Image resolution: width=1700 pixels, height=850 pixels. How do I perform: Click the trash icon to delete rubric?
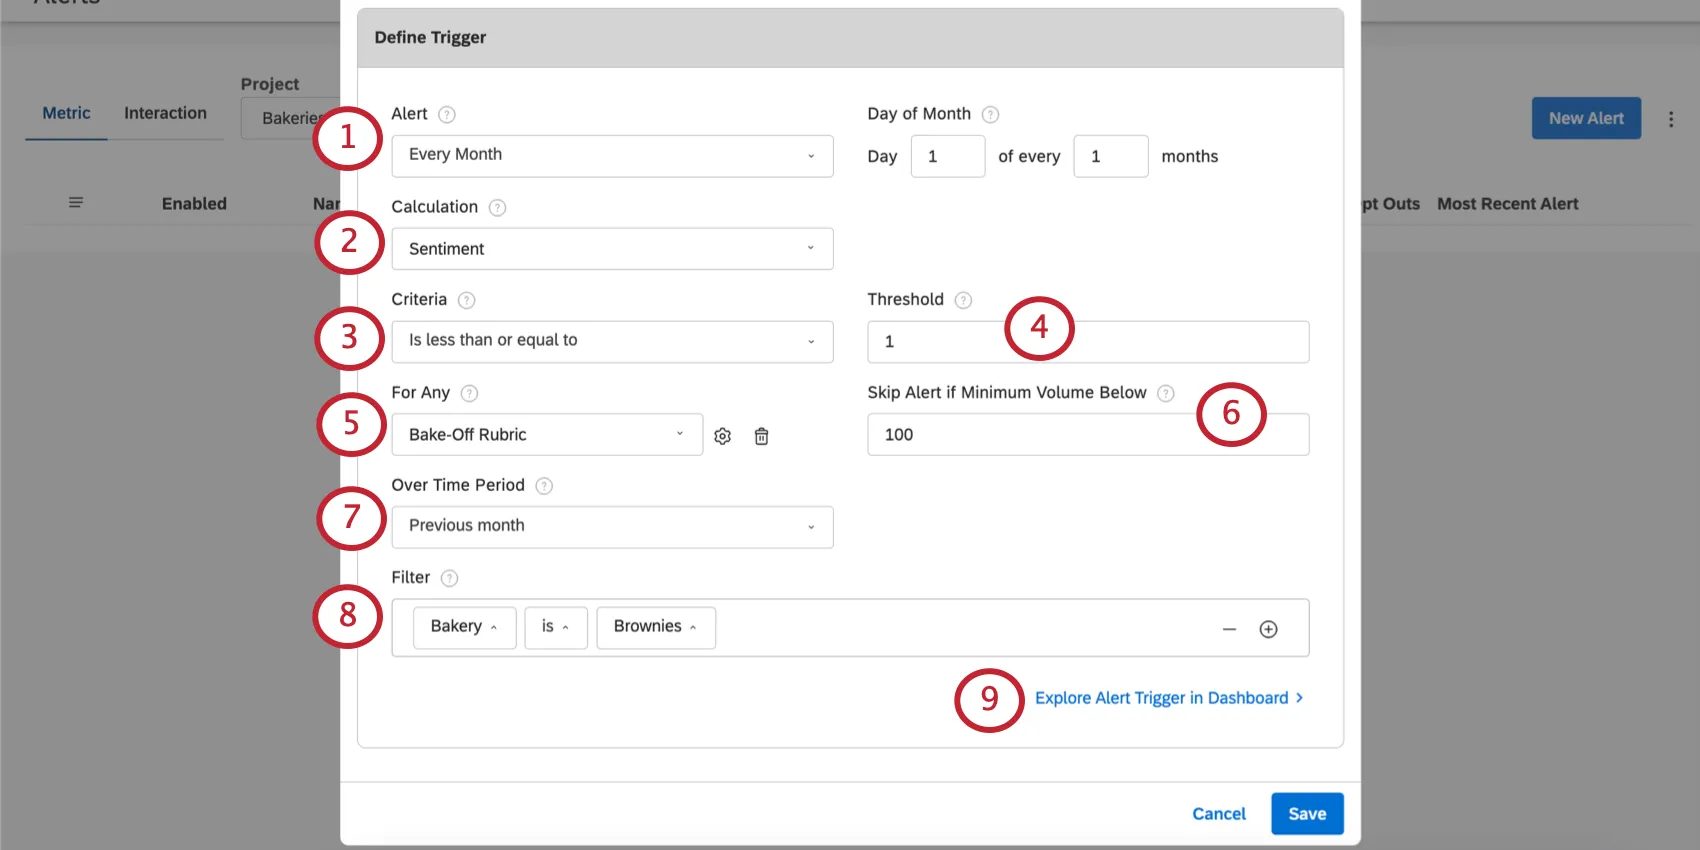tap(761, 436)
